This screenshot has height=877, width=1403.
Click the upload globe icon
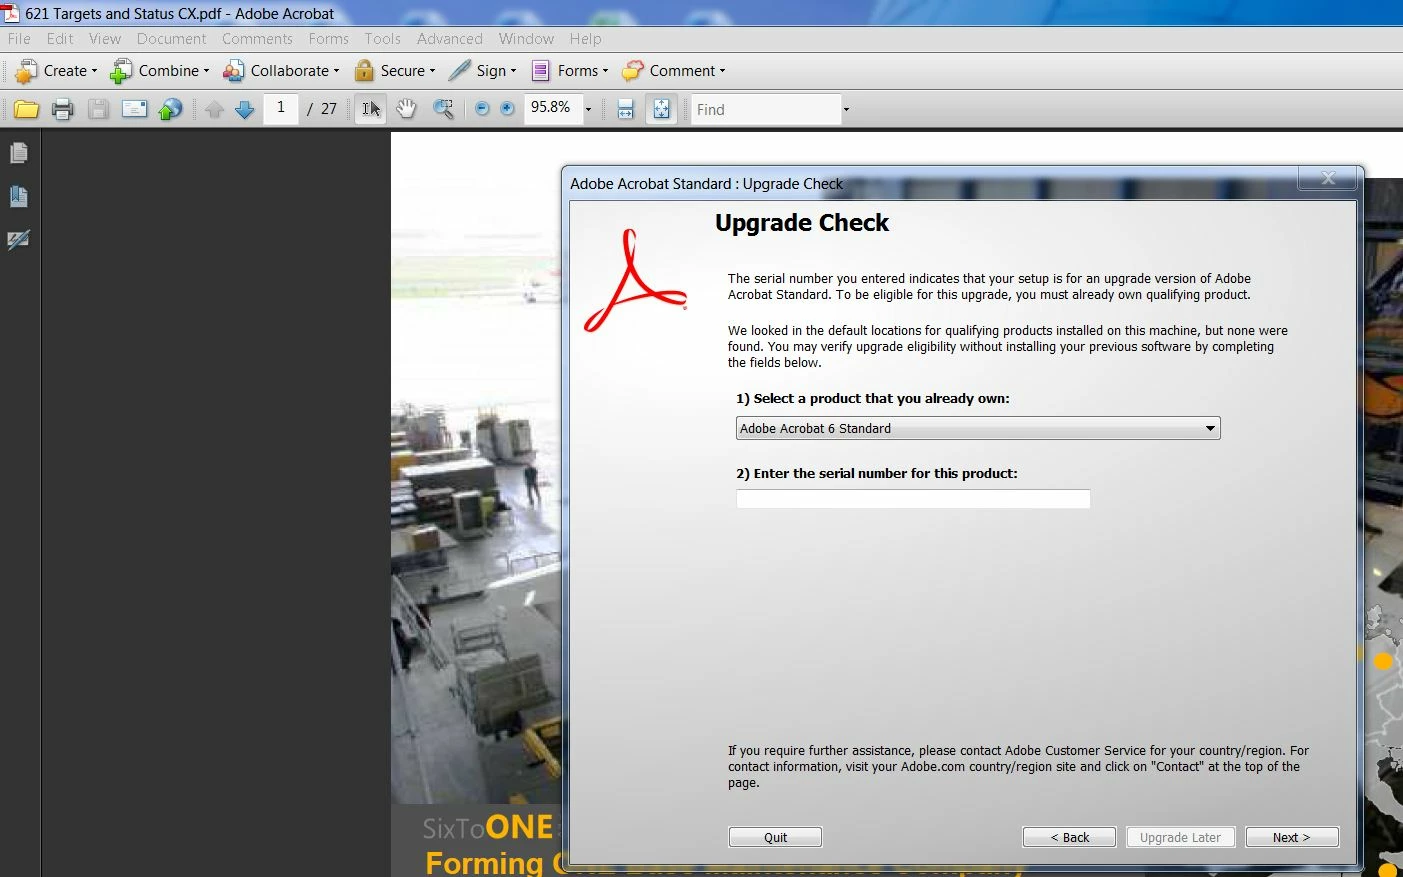(x=171, y=109)
